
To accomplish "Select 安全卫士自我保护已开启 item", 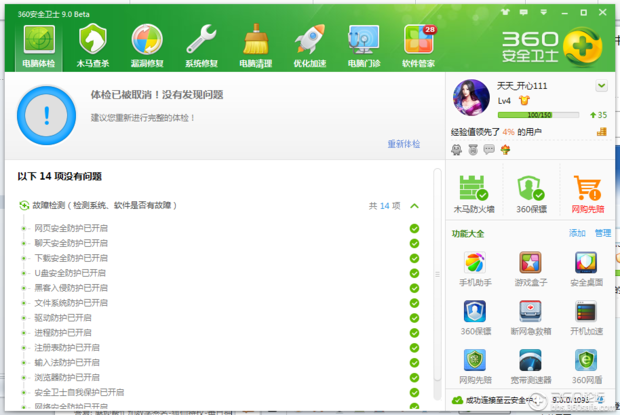I will coord(79,392).
